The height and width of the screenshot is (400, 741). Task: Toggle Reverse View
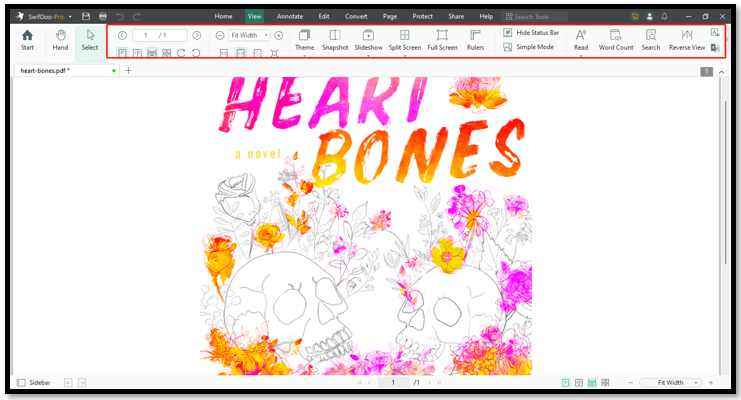687,41
